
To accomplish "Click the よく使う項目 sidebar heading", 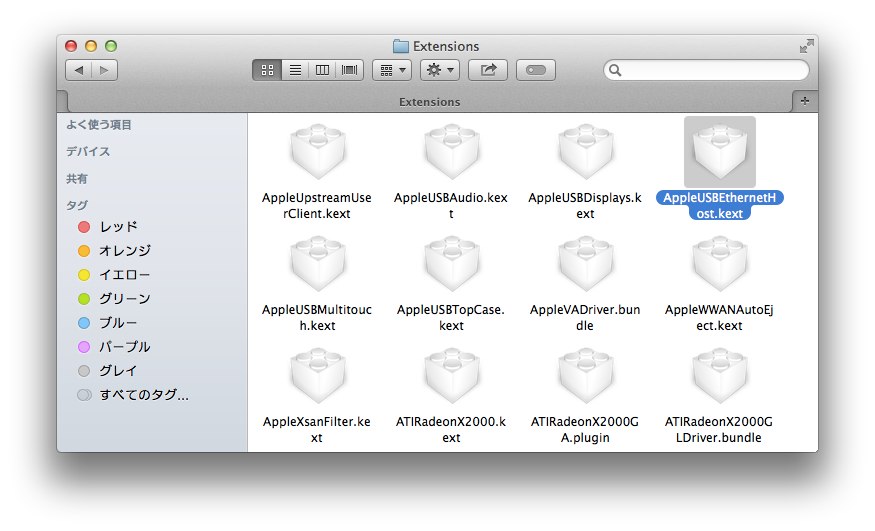I will pyautogui.click(x=99, y=125).
